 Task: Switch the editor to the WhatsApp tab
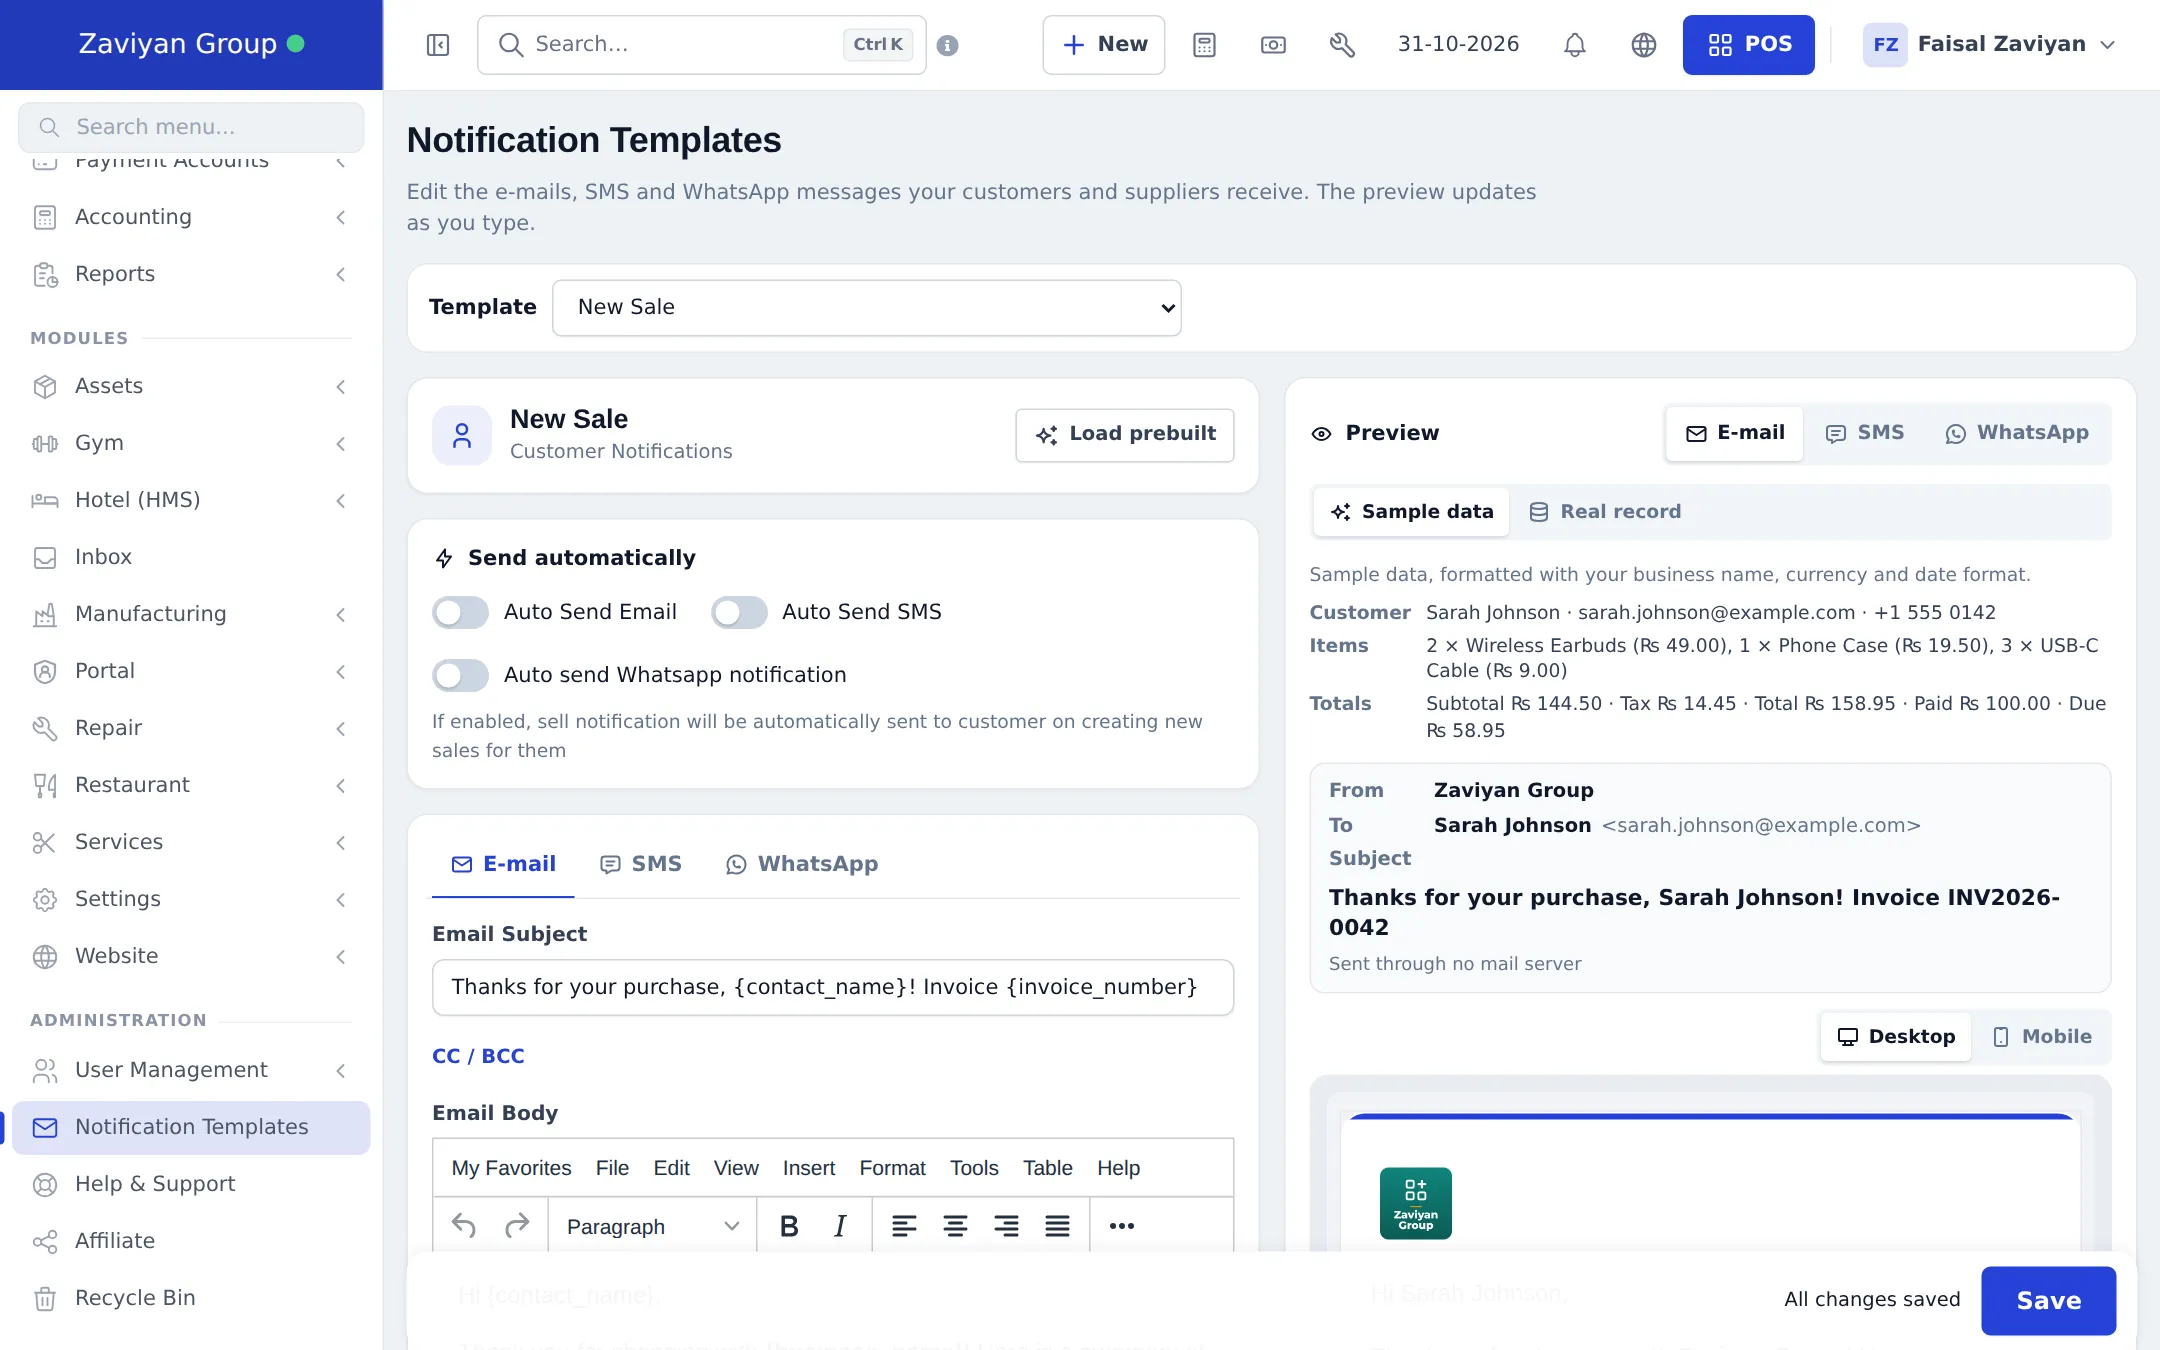tap(802, 864)
